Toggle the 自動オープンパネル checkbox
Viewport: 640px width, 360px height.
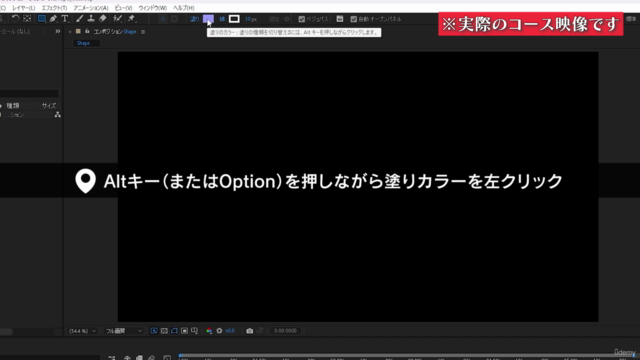[354, 19]
